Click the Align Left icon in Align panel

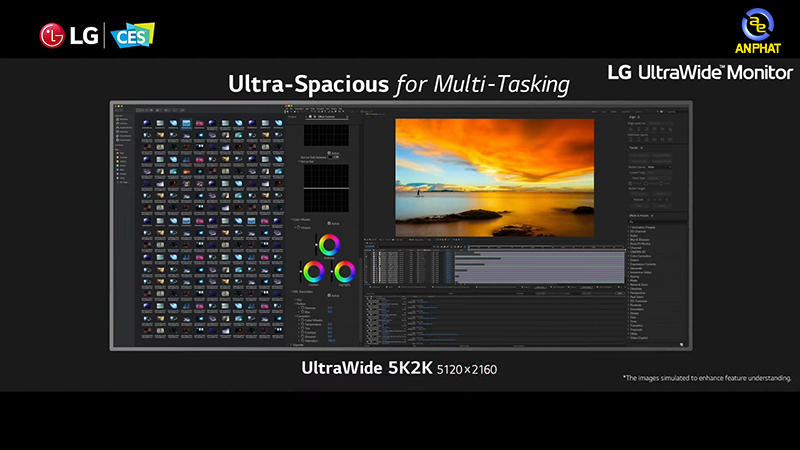[631, 129]
